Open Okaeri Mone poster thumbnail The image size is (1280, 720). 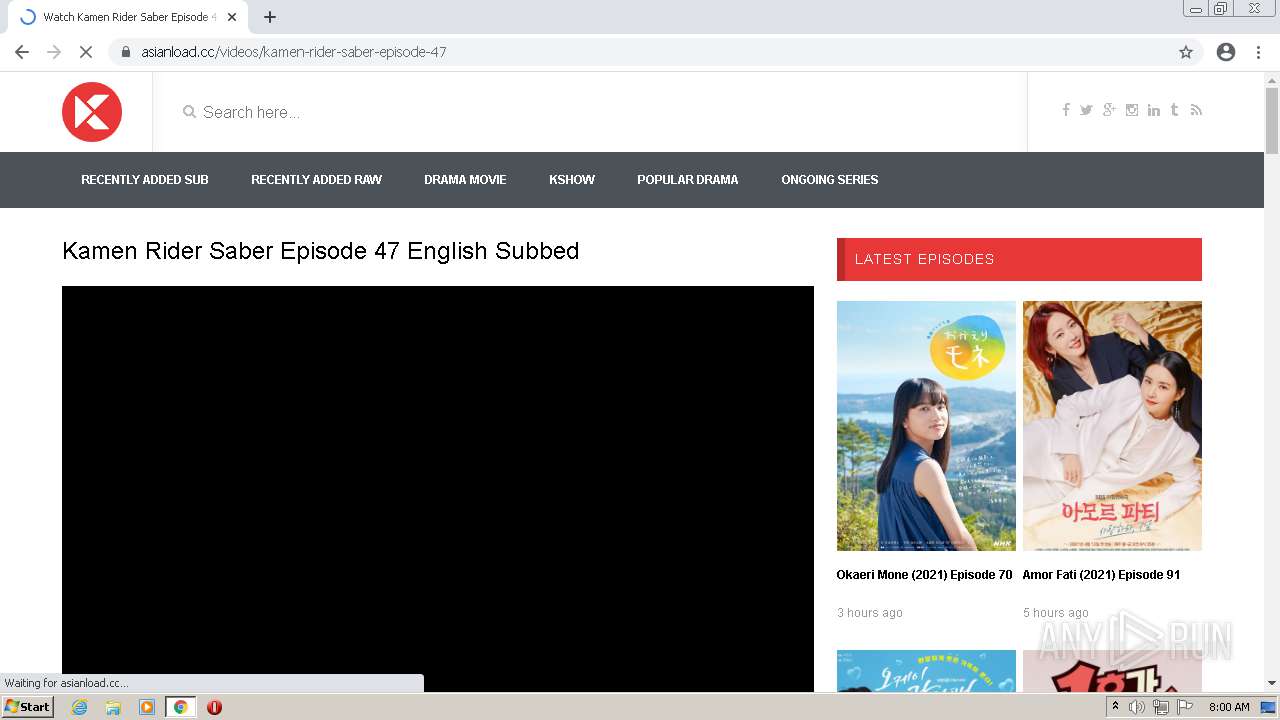(x=926, y=426)
